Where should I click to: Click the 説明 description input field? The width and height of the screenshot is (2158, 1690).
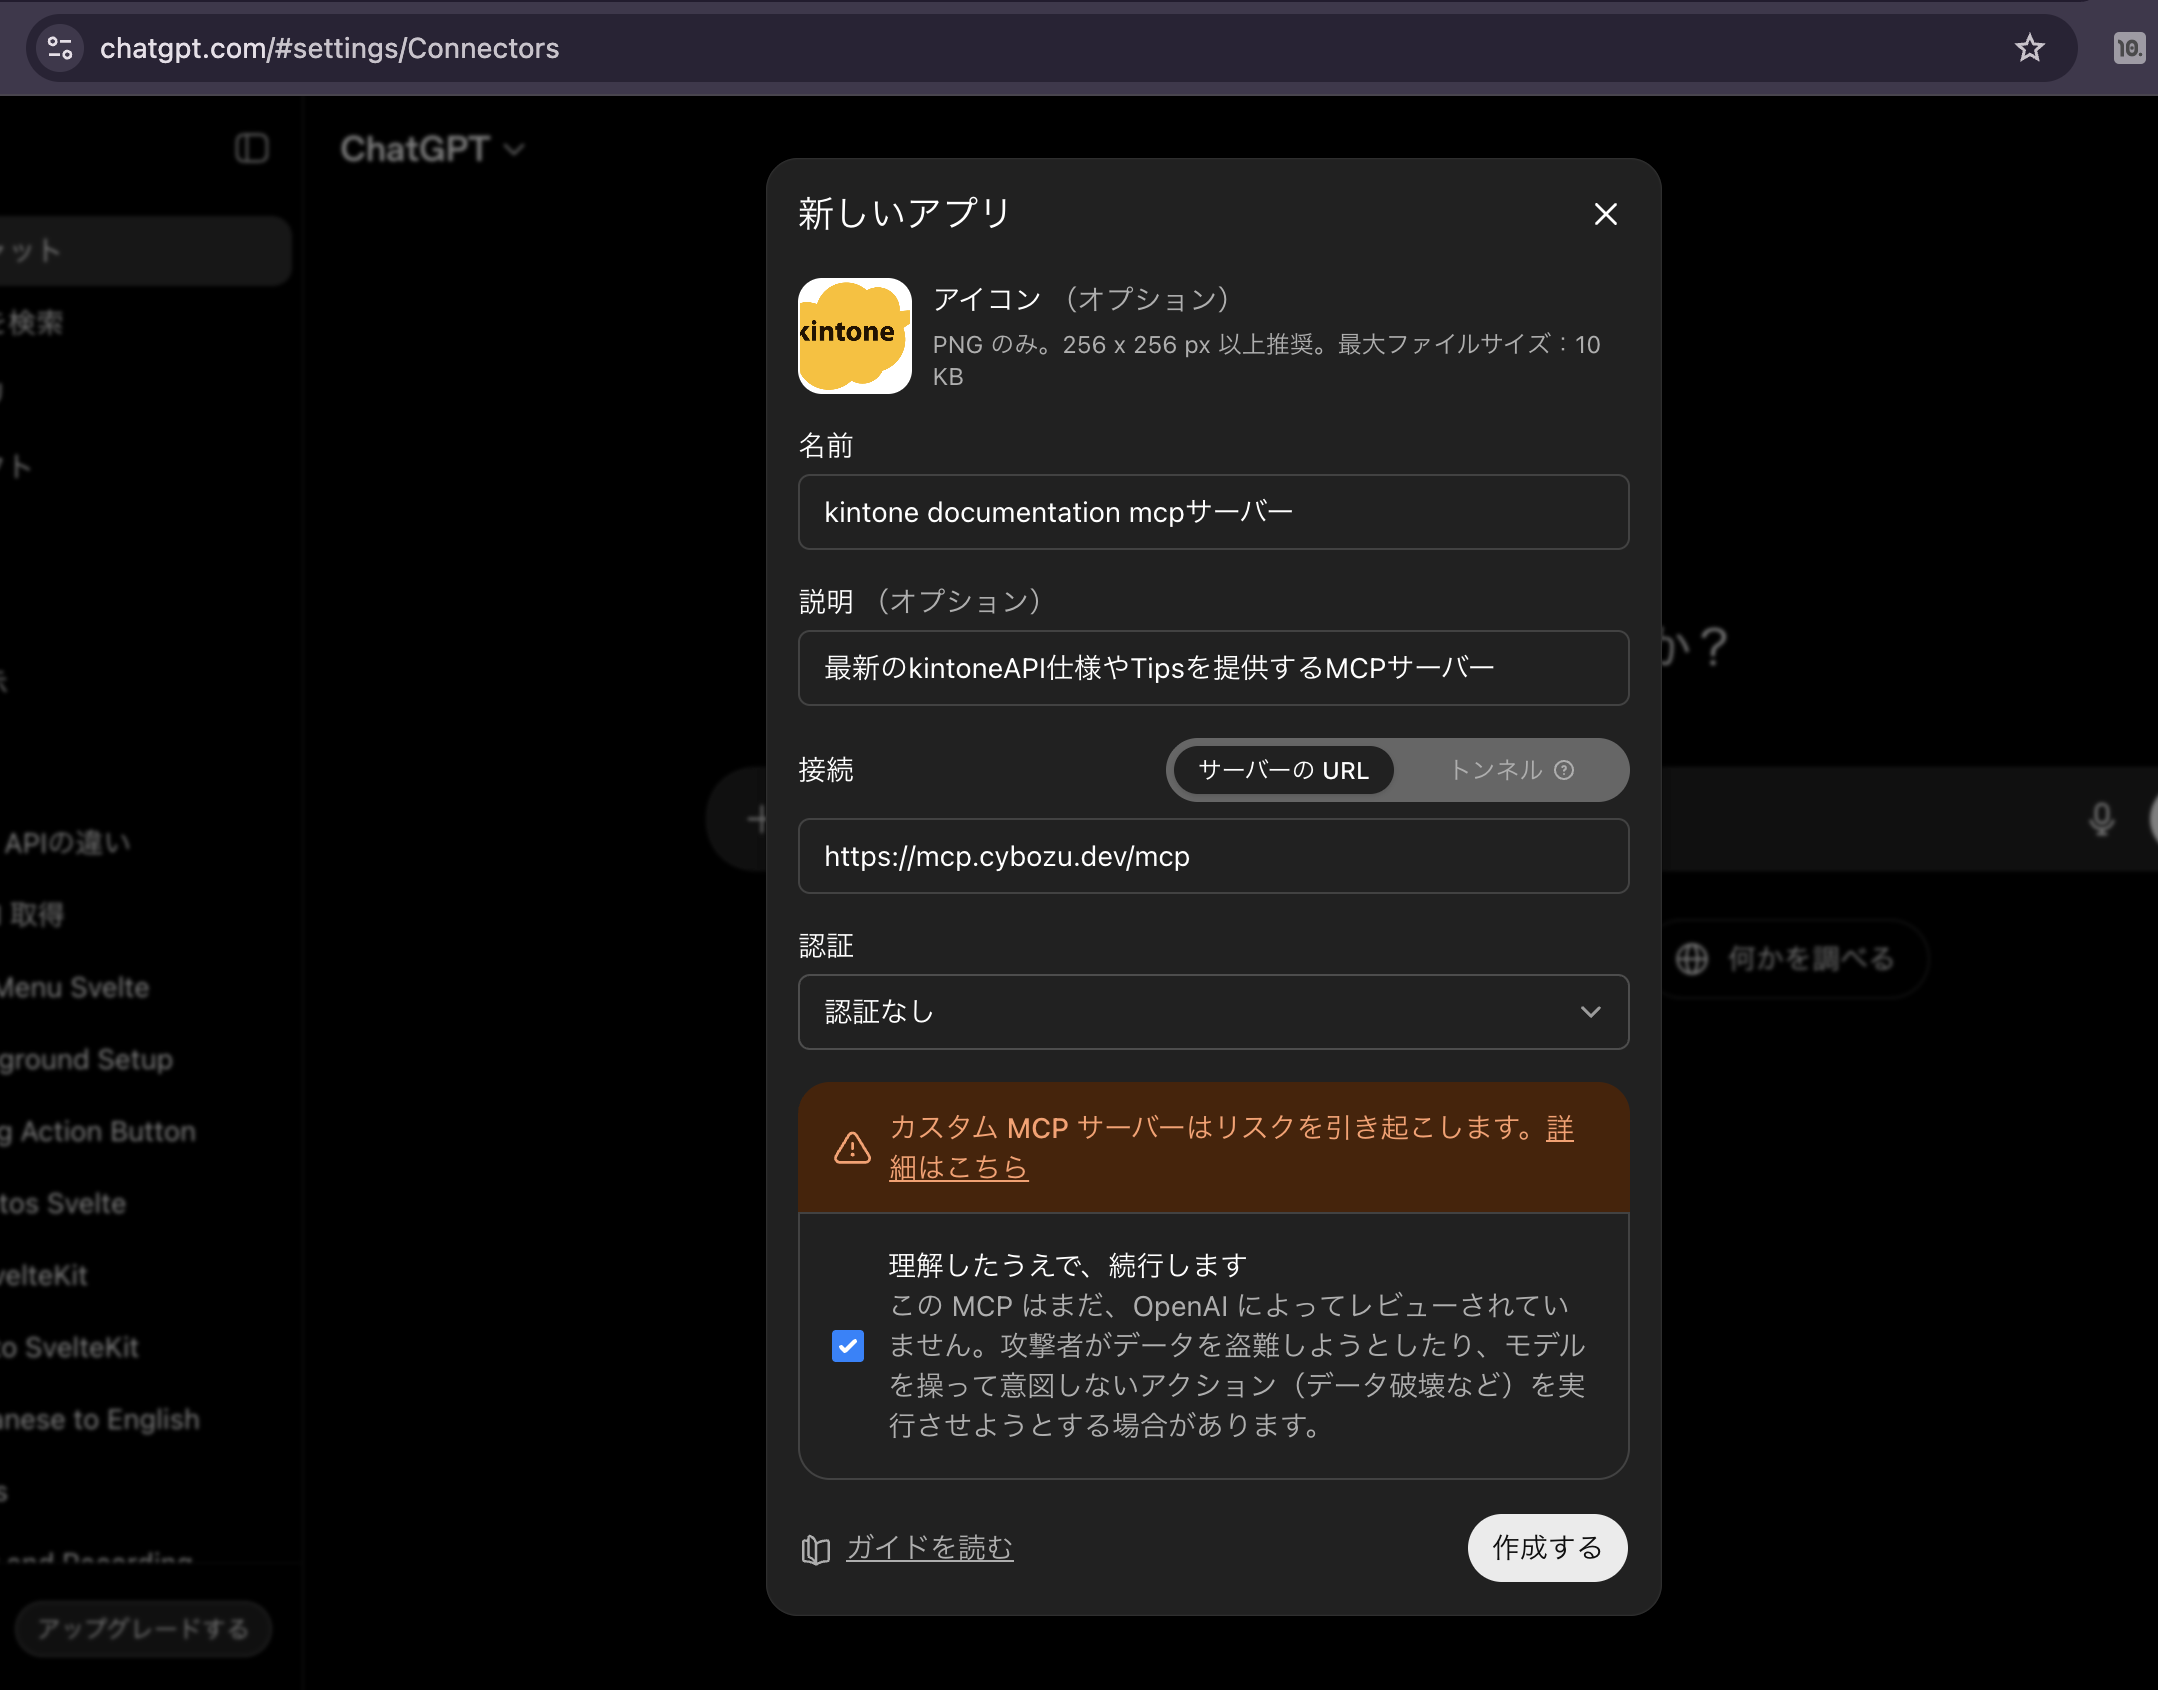point(1213,668)
